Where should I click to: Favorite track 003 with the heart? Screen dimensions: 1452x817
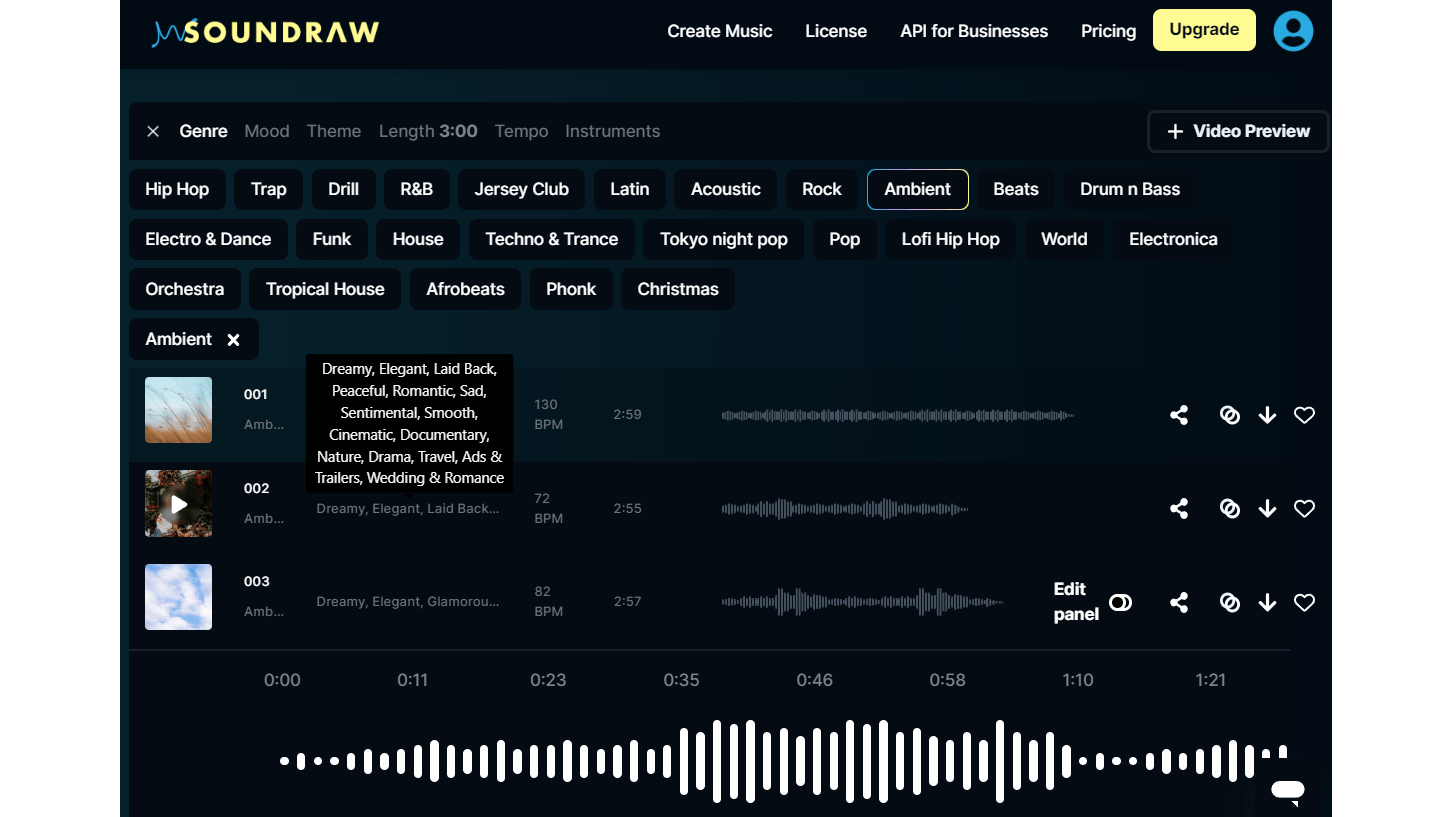[x=1304, y=602]
